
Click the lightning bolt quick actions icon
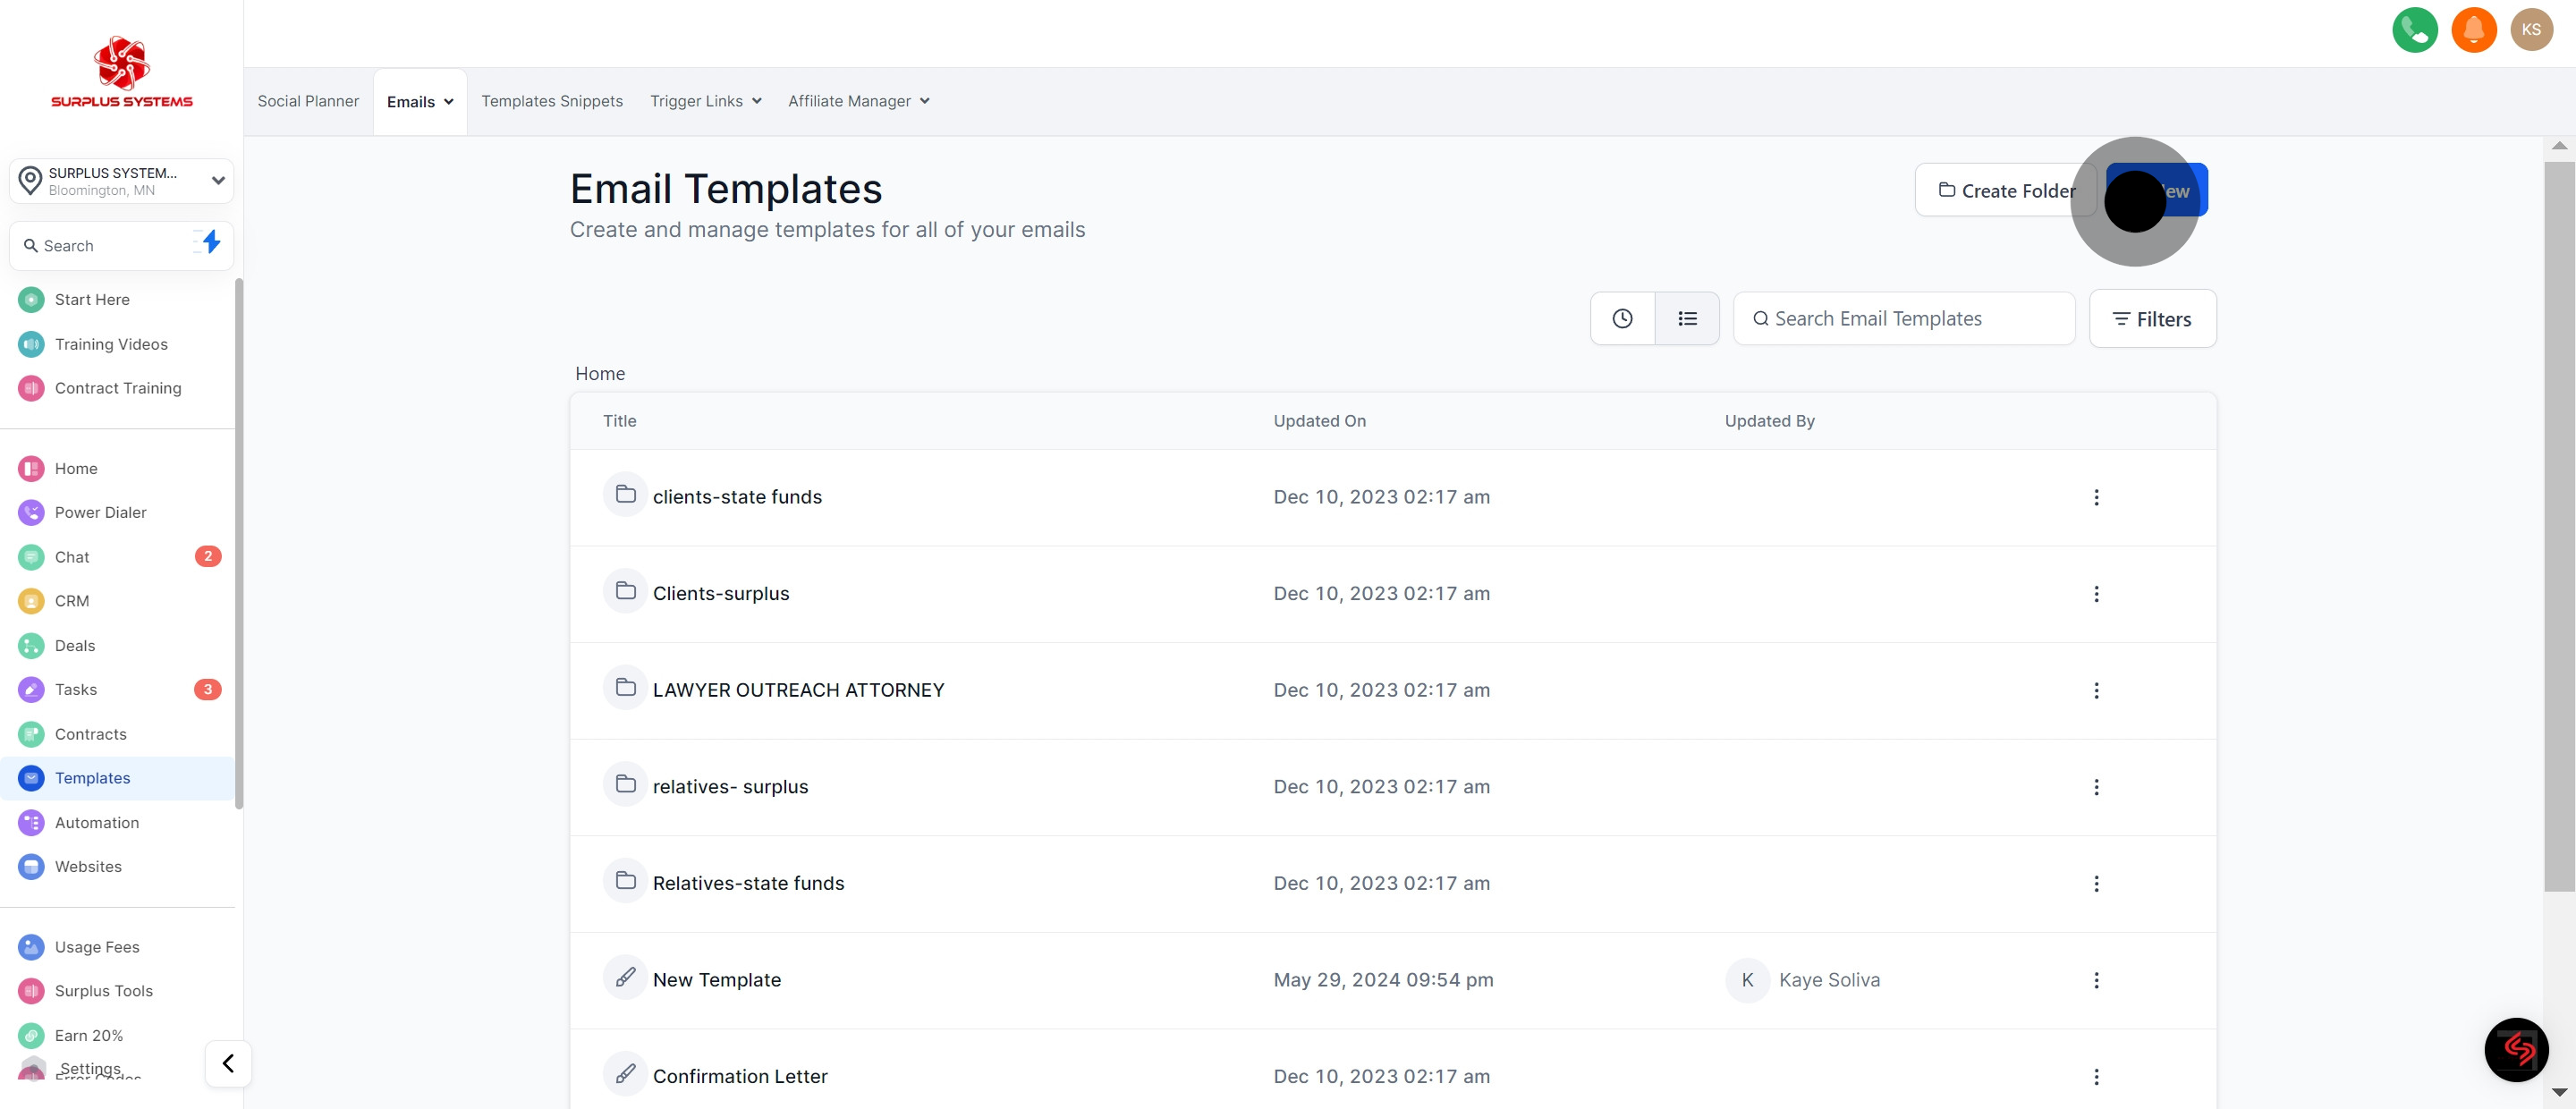(x=210, y=242)
